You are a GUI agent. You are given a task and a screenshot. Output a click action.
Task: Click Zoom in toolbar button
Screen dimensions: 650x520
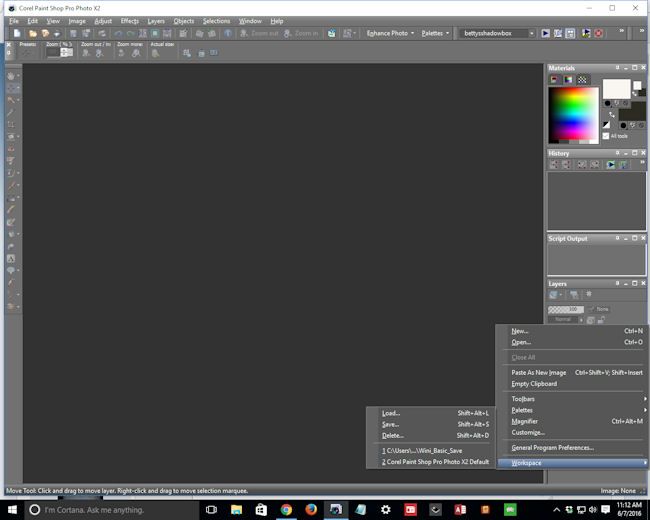pos(301,33)
